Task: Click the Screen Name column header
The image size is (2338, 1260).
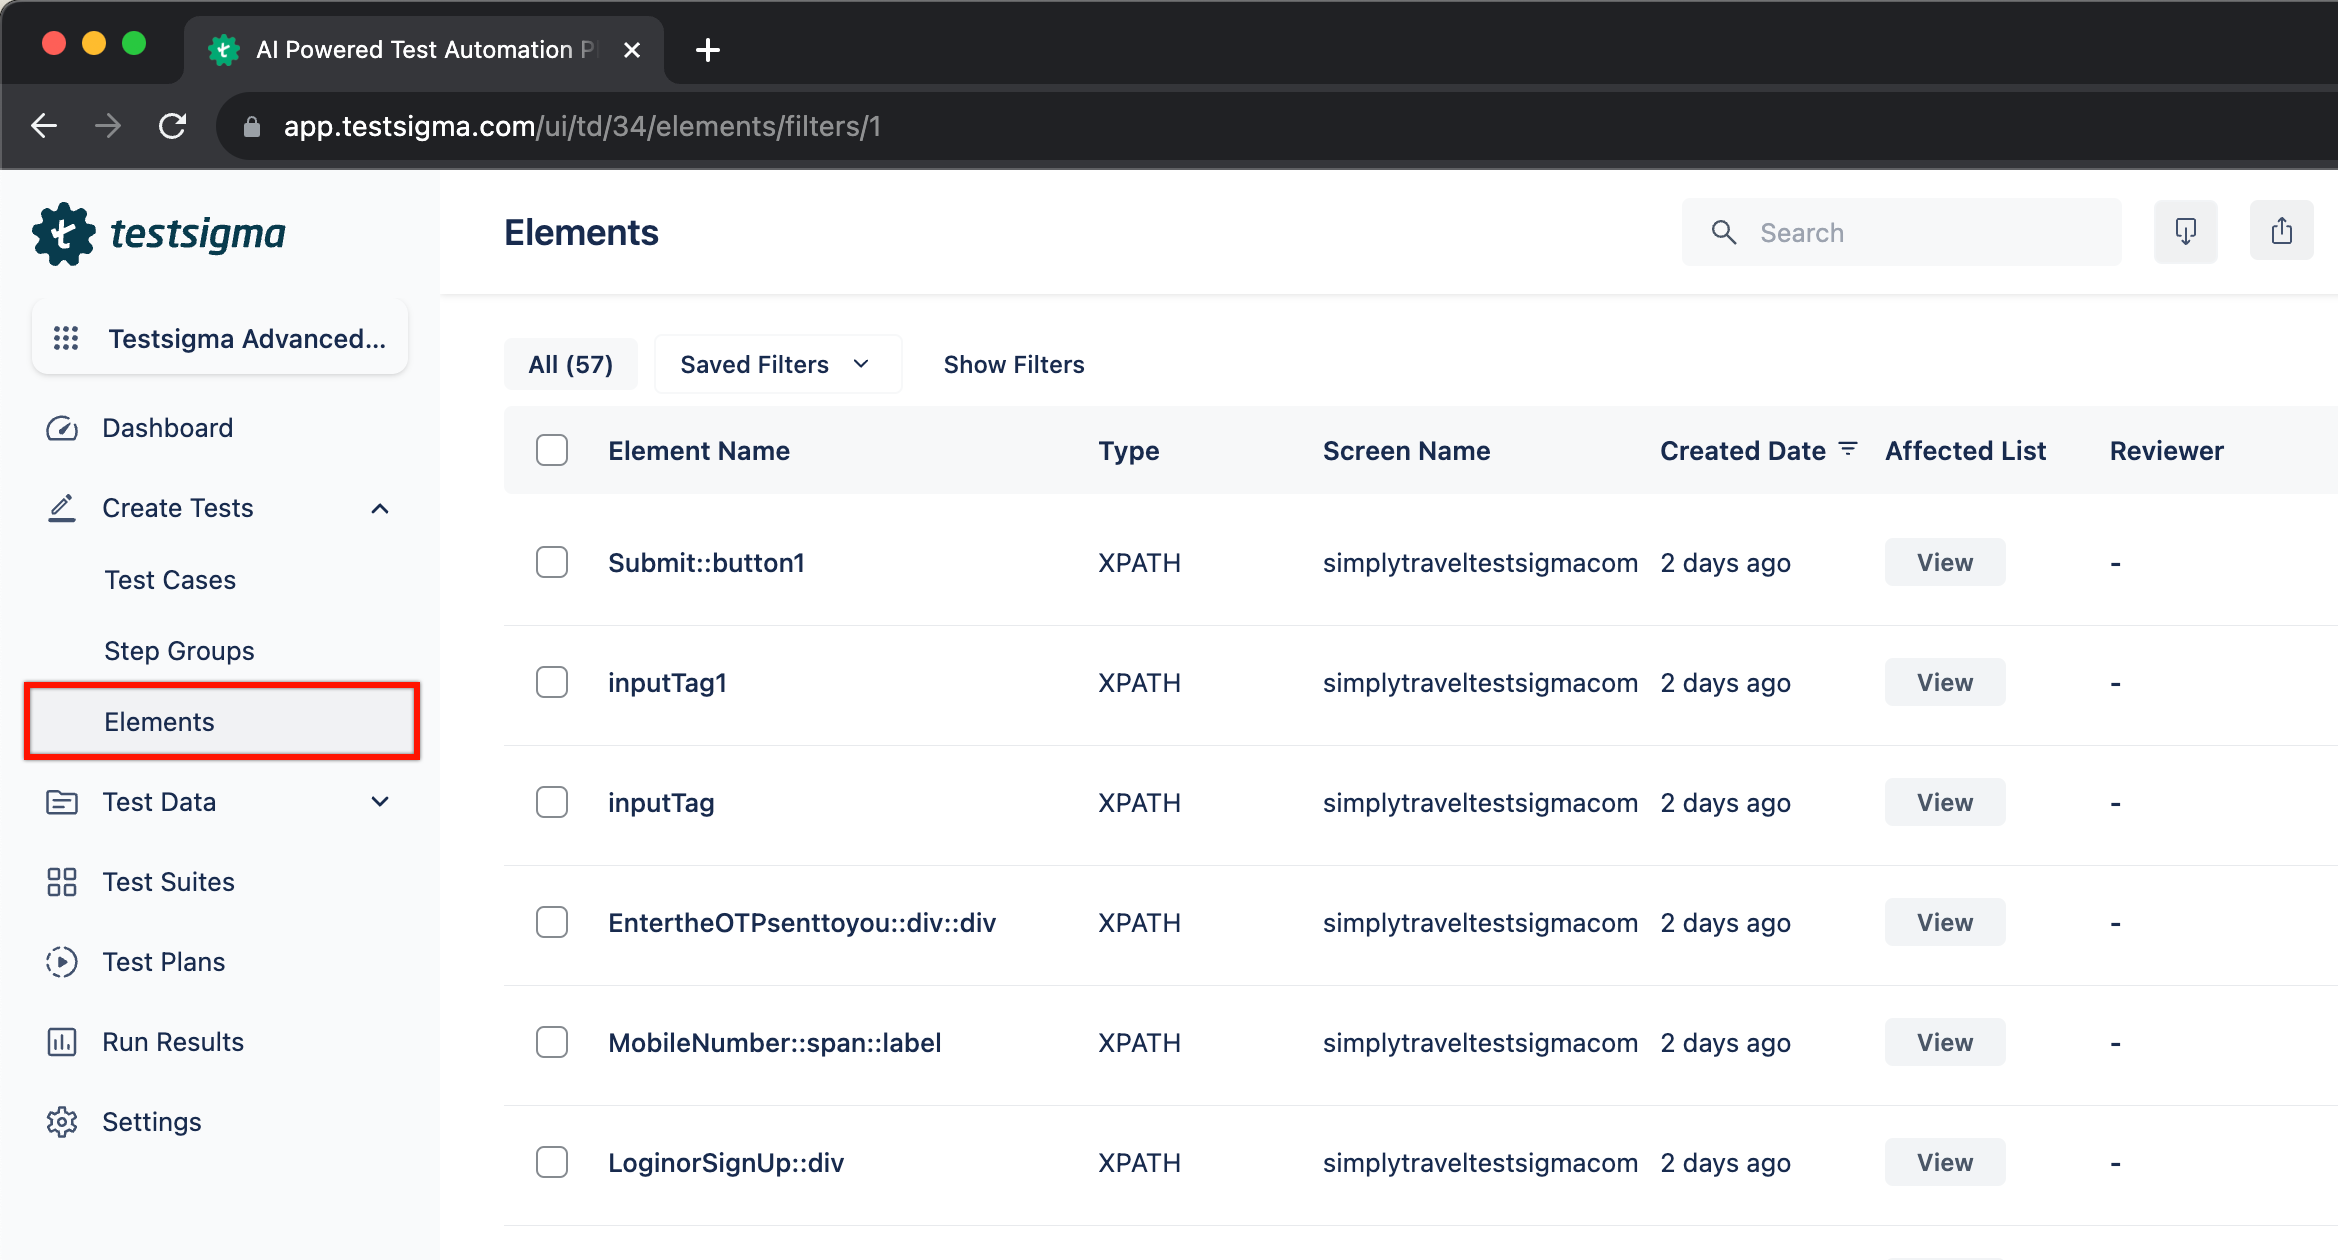Action: pos(1407,451)
